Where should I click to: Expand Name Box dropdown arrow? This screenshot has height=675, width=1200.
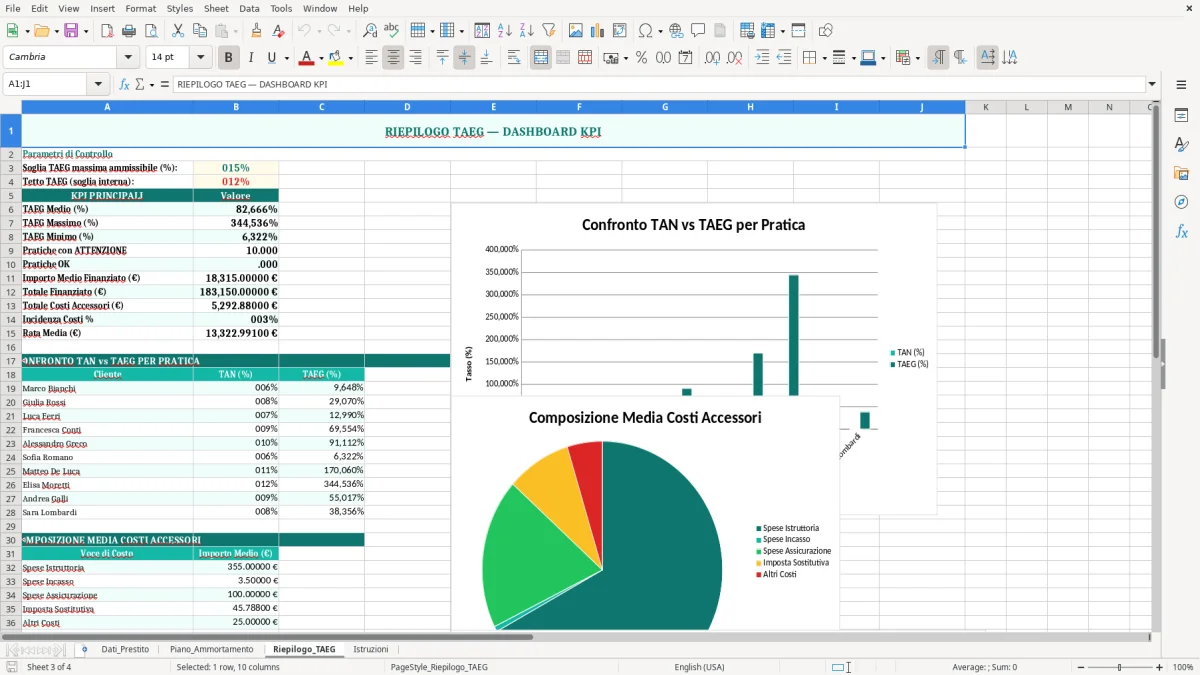coord(98,84)
